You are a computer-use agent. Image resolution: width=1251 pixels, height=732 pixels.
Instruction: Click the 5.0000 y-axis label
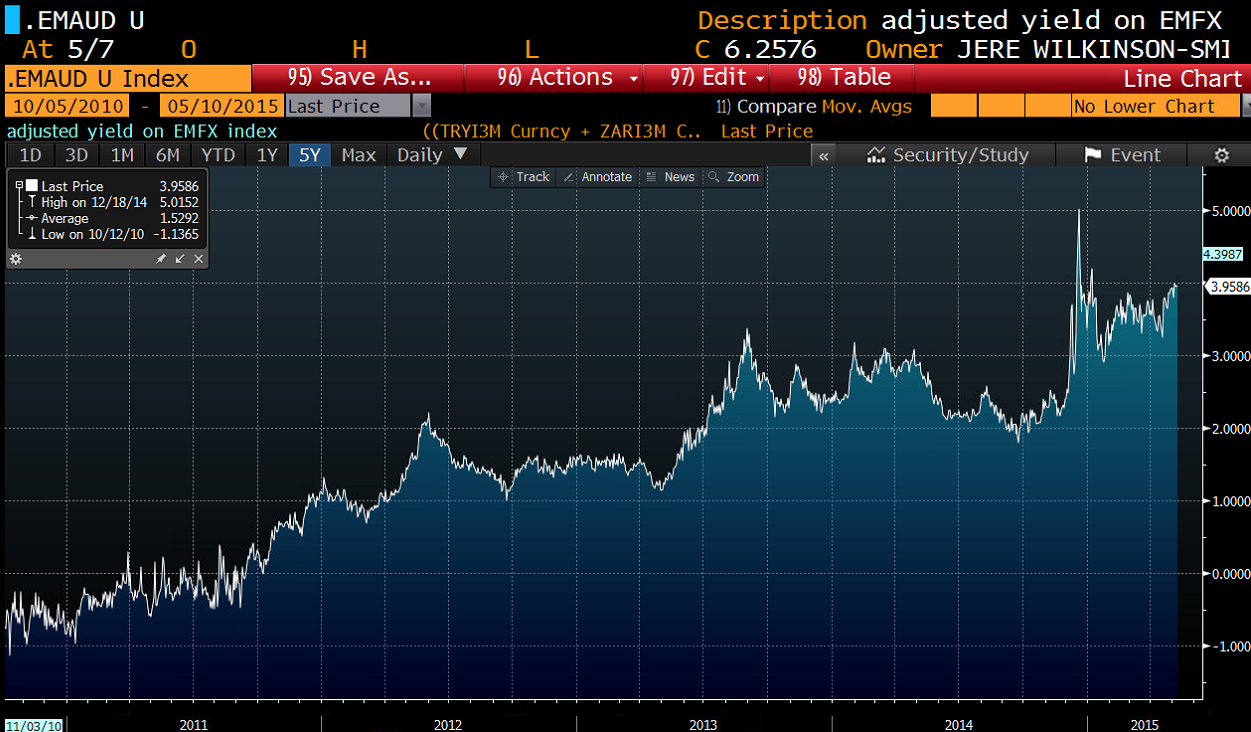1229,211
